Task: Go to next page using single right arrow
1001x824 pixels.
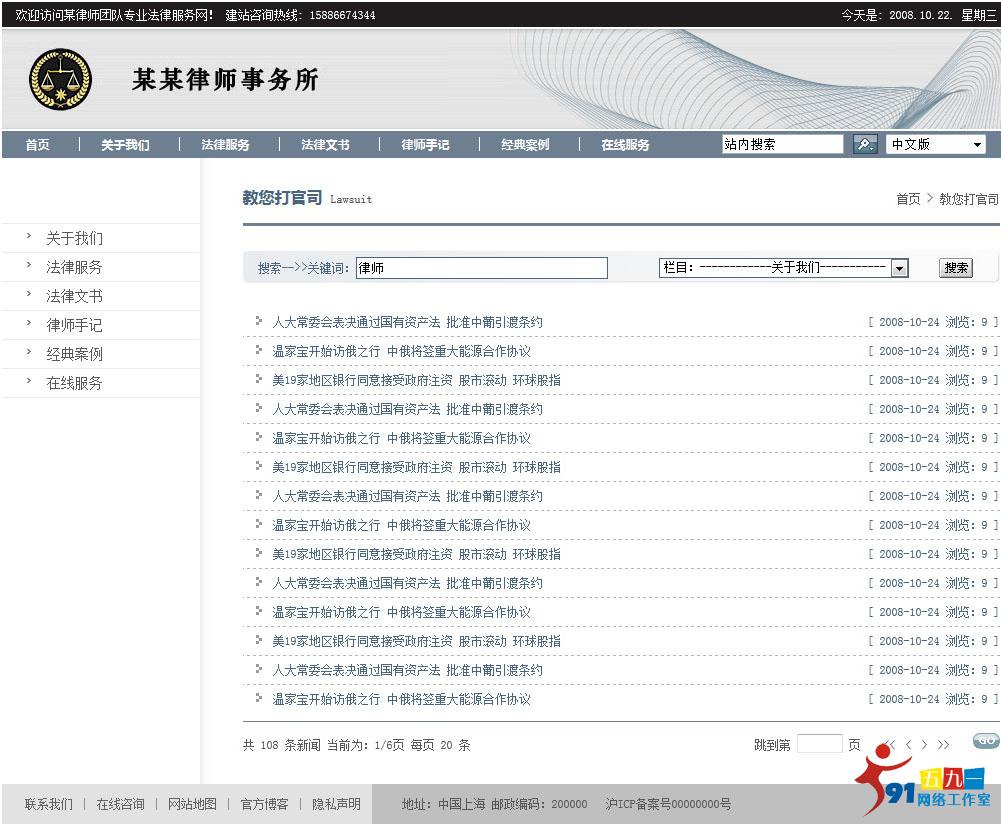Action: click(924, 743)
